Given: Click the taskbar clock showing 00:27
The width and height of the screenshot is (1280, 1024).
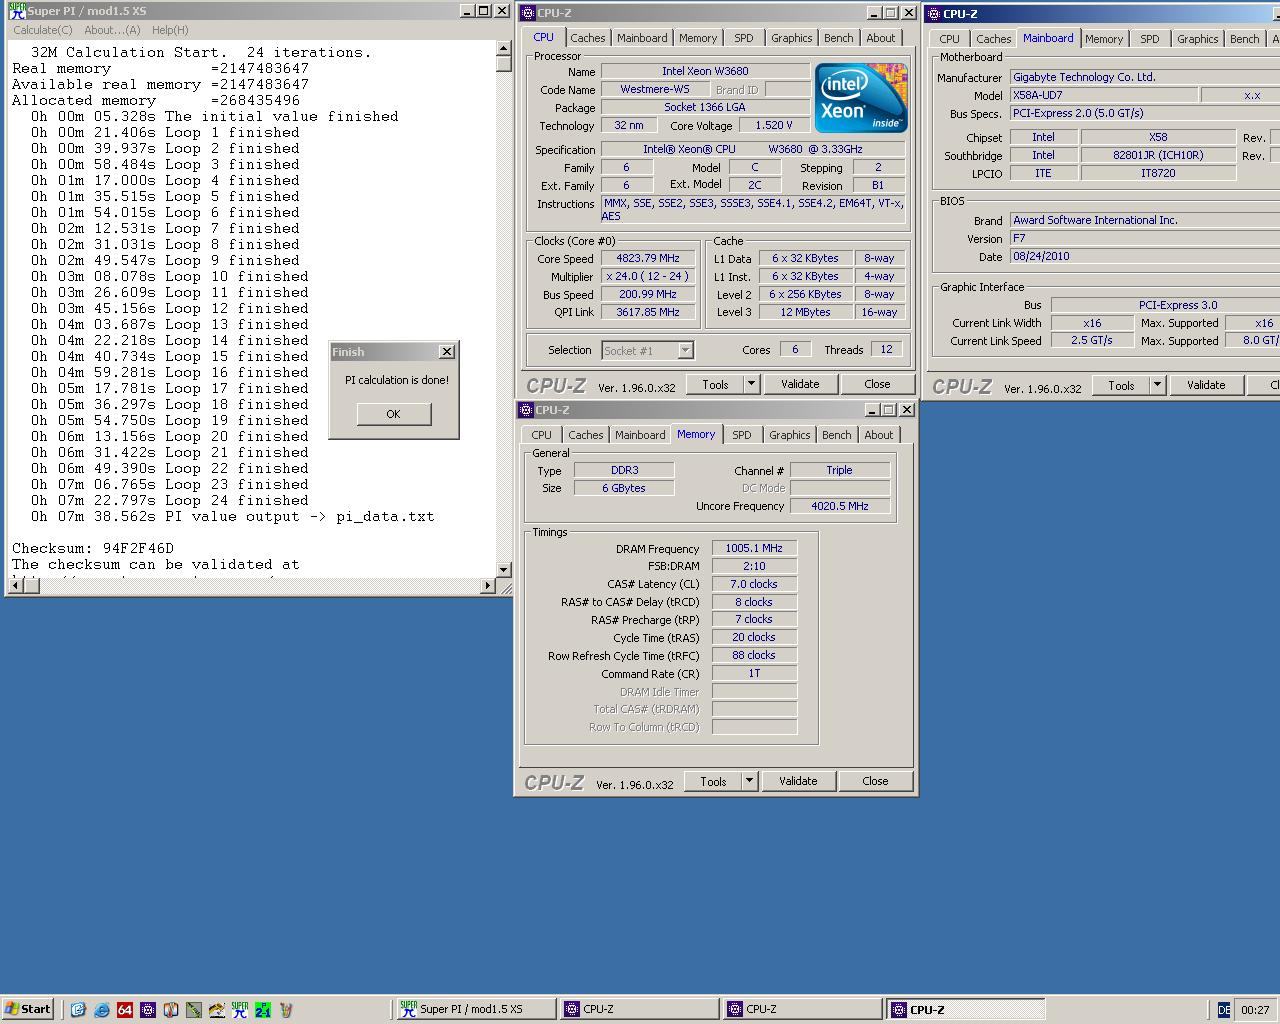Looking at the screenshot, I should point(1255,1010).
